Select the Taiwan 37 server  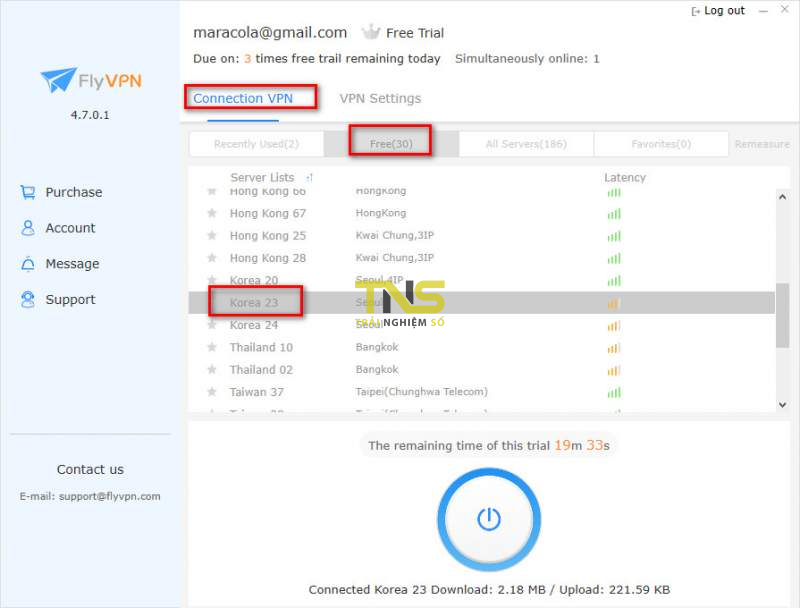click(x=482, y=392)
